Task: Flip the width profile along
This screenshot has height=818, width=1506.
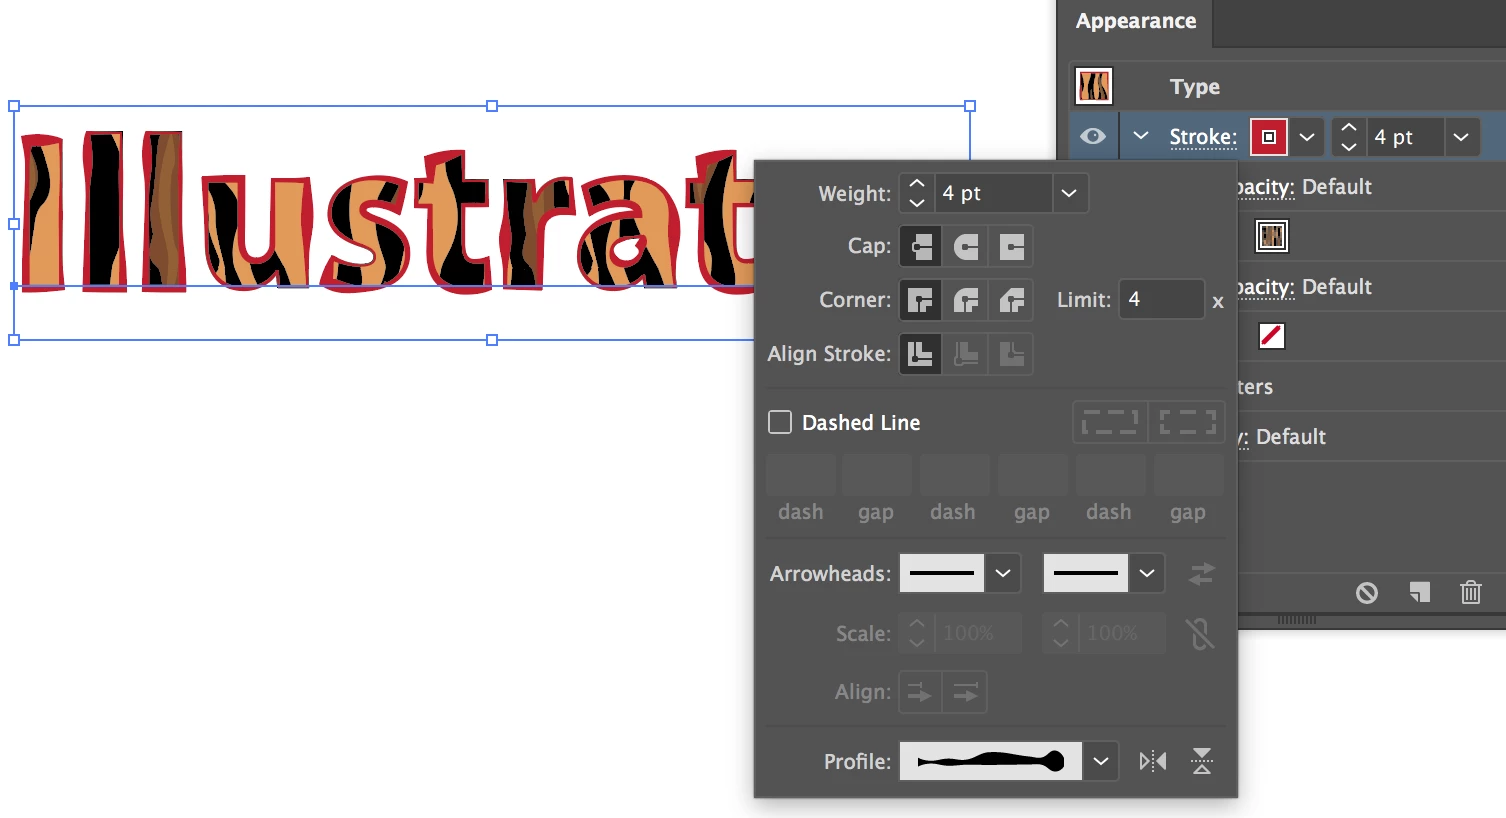Action: (x=1153, y=761)
